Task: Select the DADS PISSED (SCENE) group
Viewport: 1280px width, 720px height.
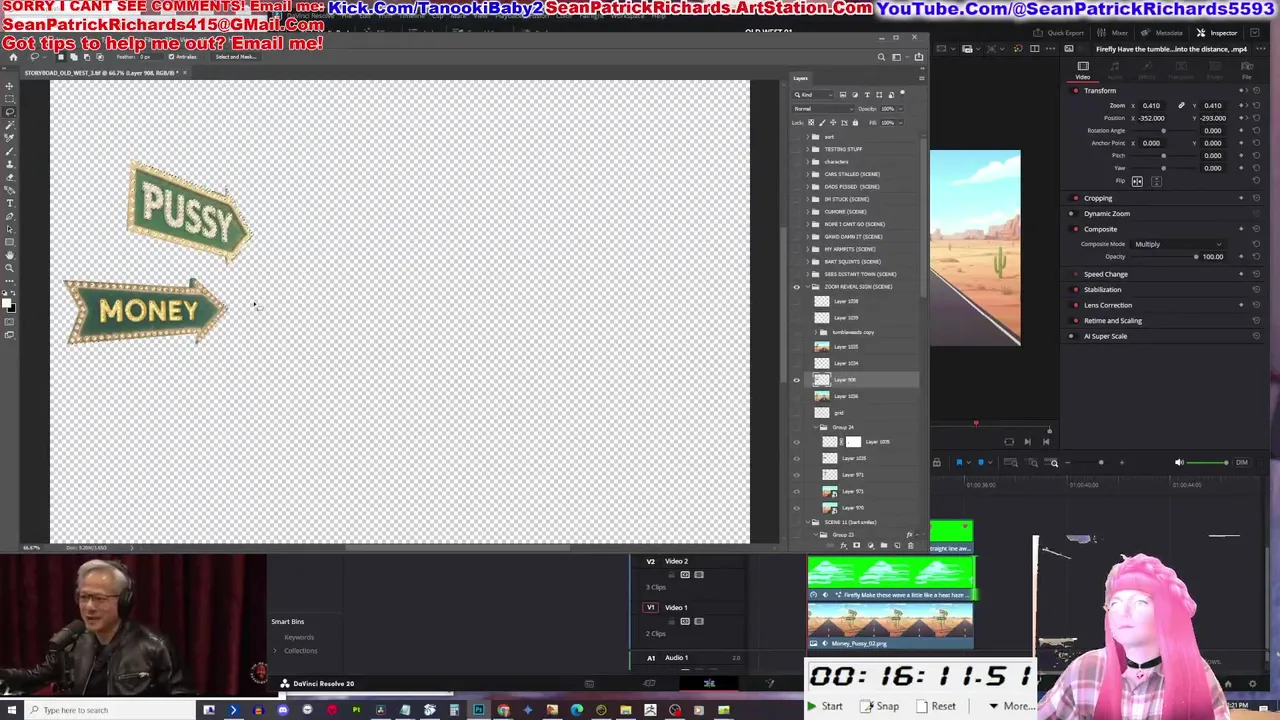Action: [x=852, y=187]
